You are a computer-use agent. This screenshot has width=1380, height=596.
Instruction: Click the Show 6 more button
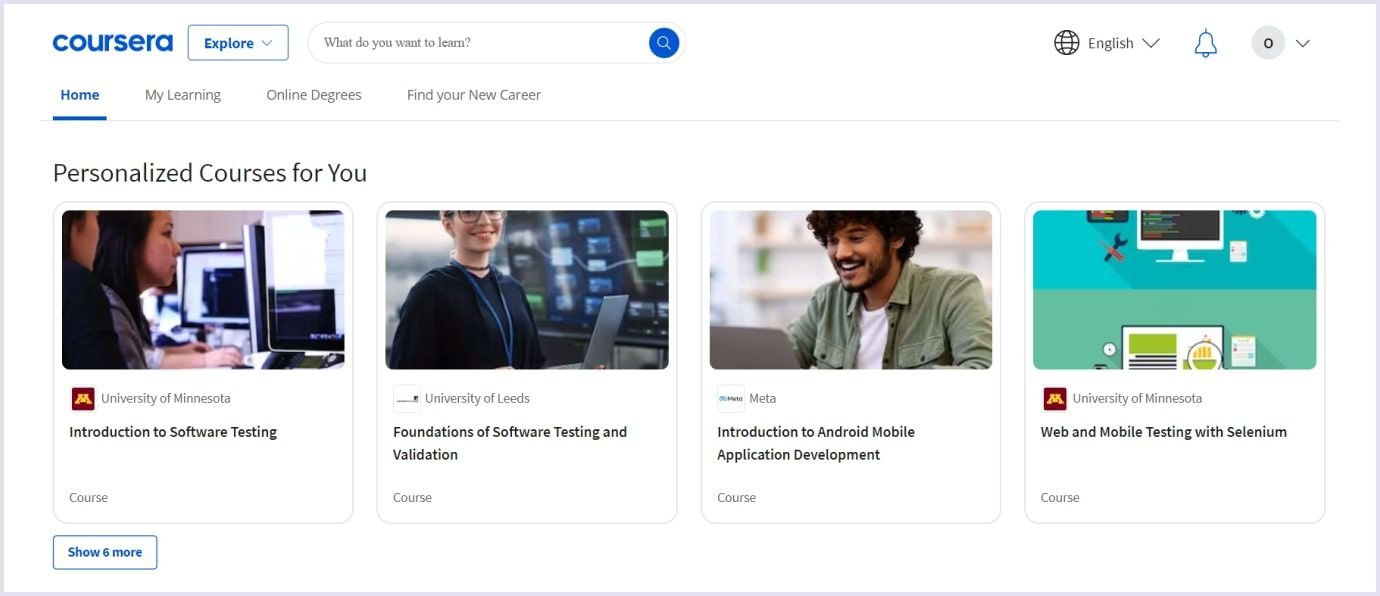[105, 552]
